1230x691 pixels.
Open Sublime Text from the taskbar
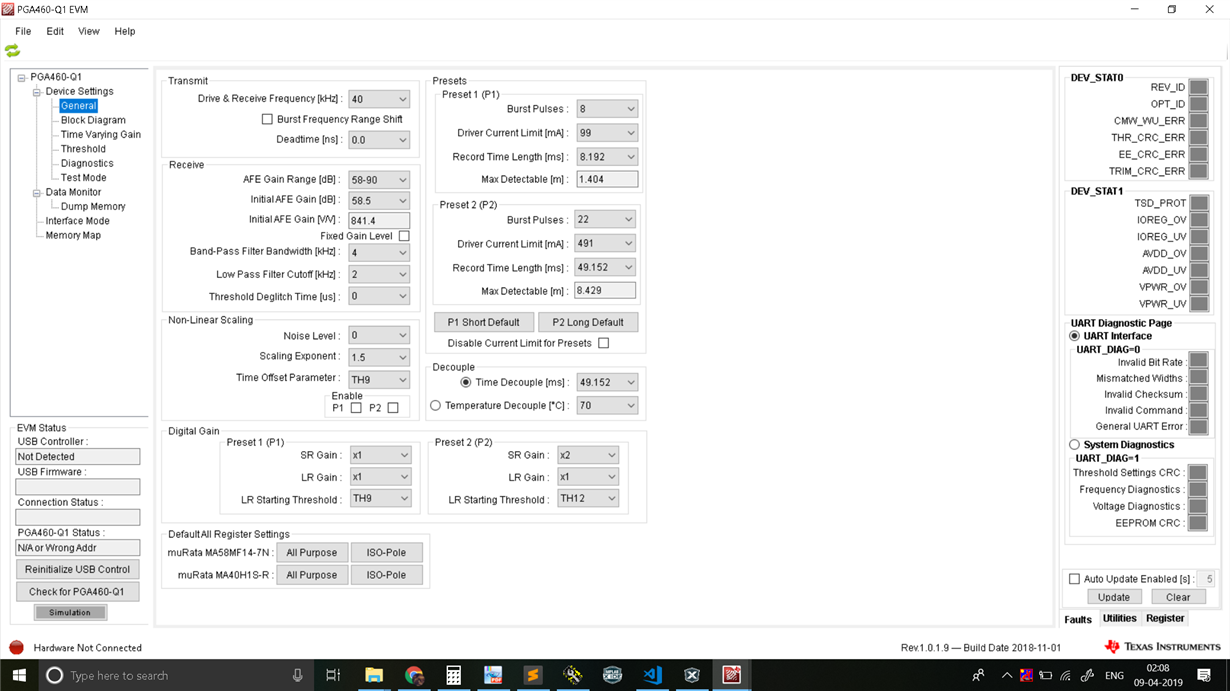pos(533,675)
